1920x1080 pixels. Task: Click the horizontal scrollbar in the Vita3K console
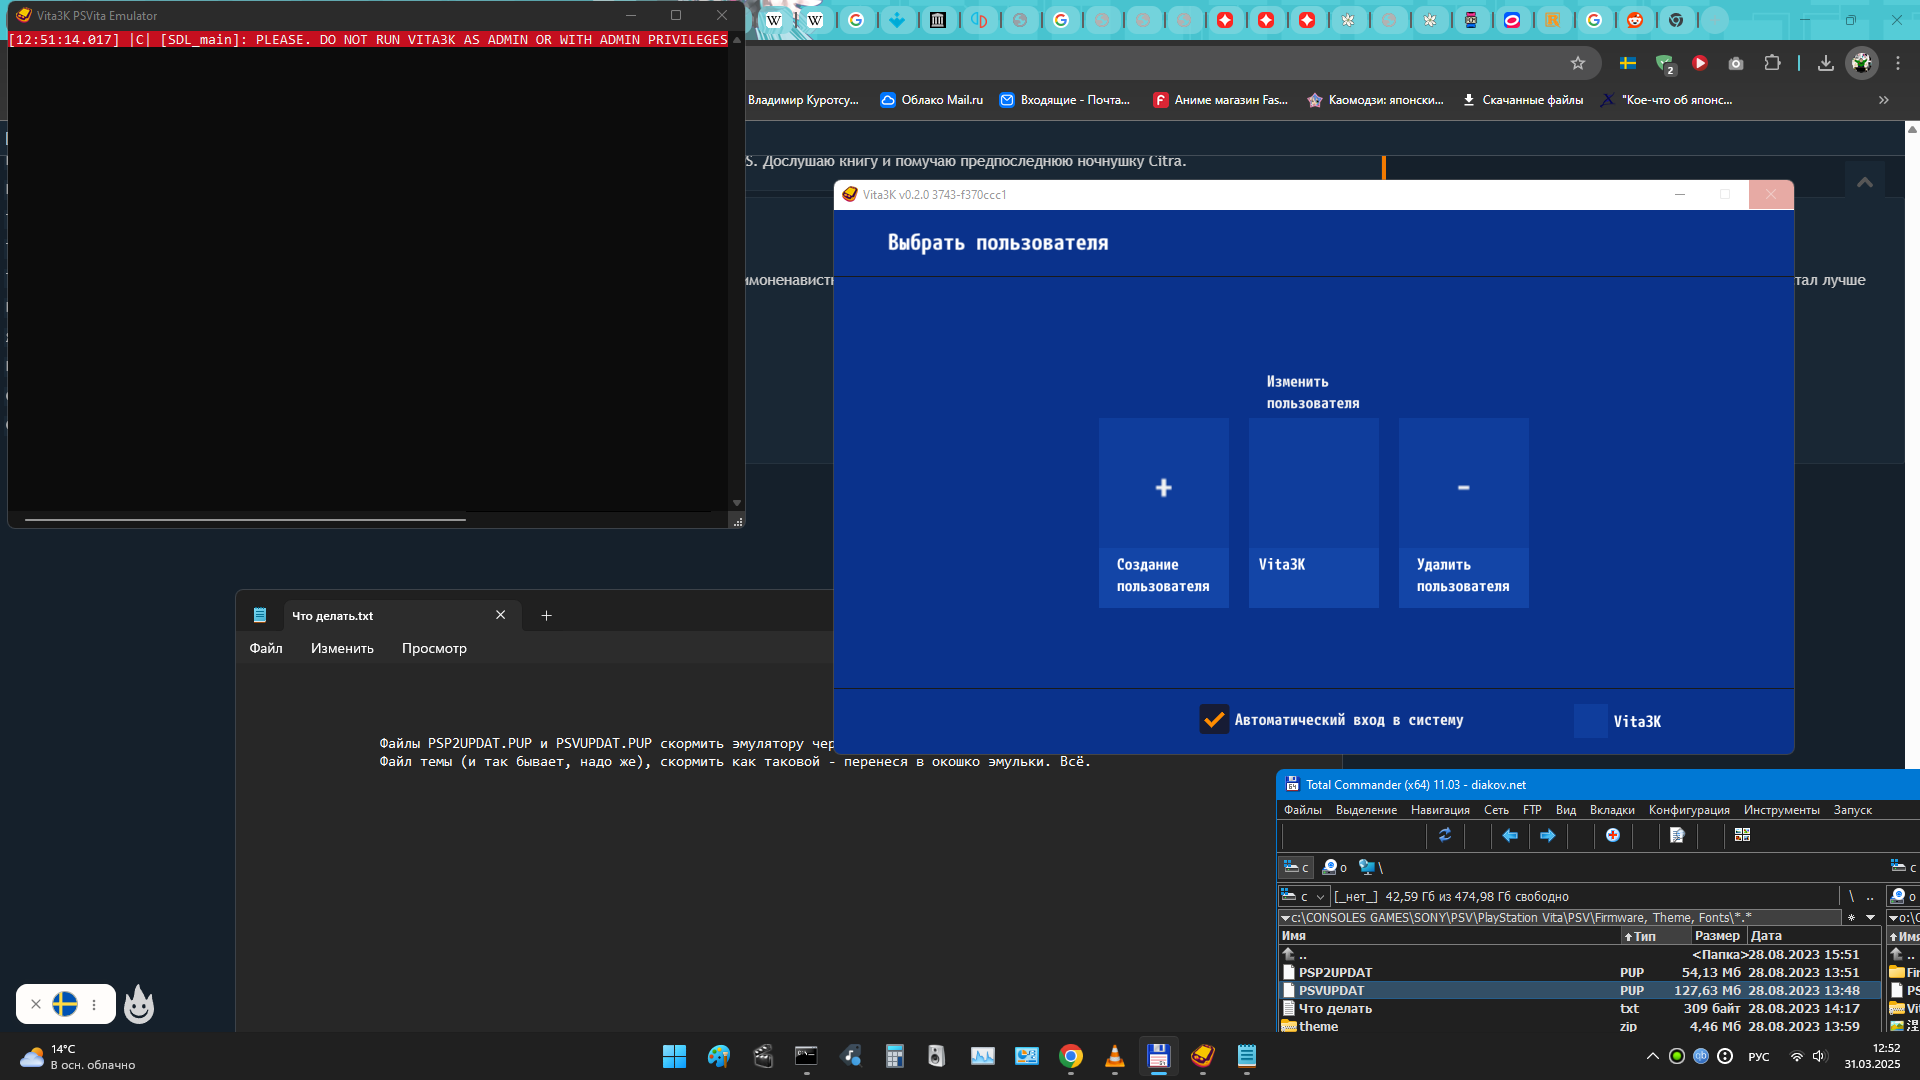tap(245, 520)
